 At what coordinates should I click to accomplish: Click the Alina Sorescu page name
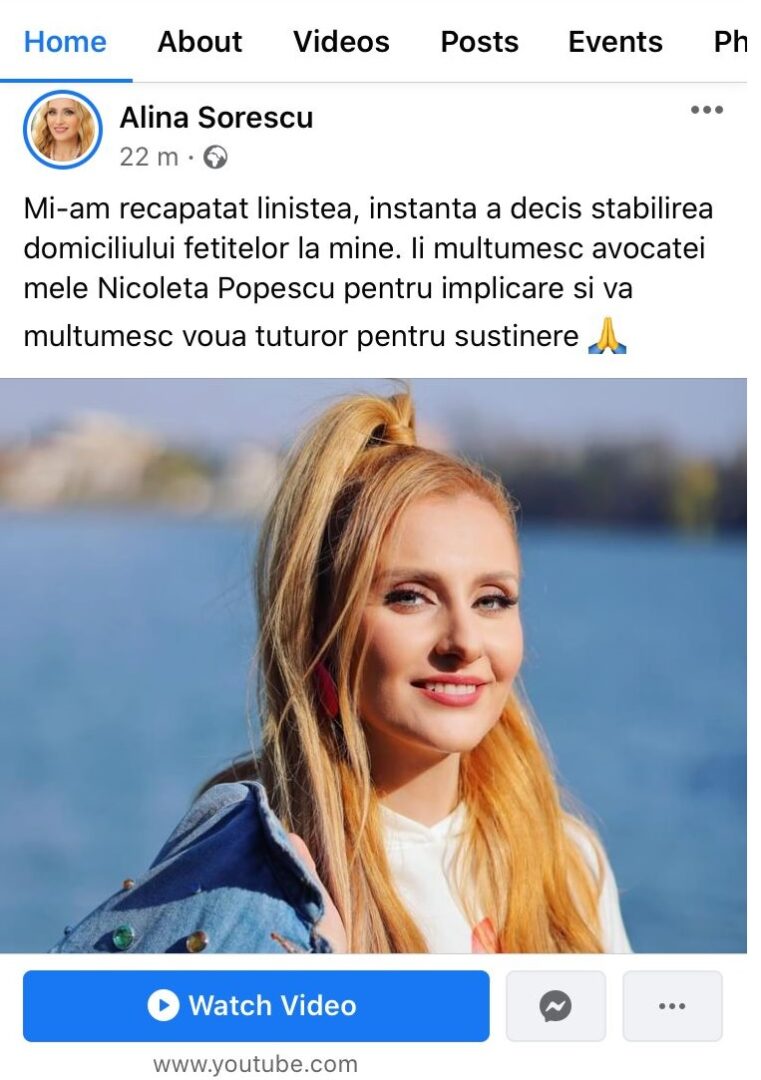coord(216,118)
